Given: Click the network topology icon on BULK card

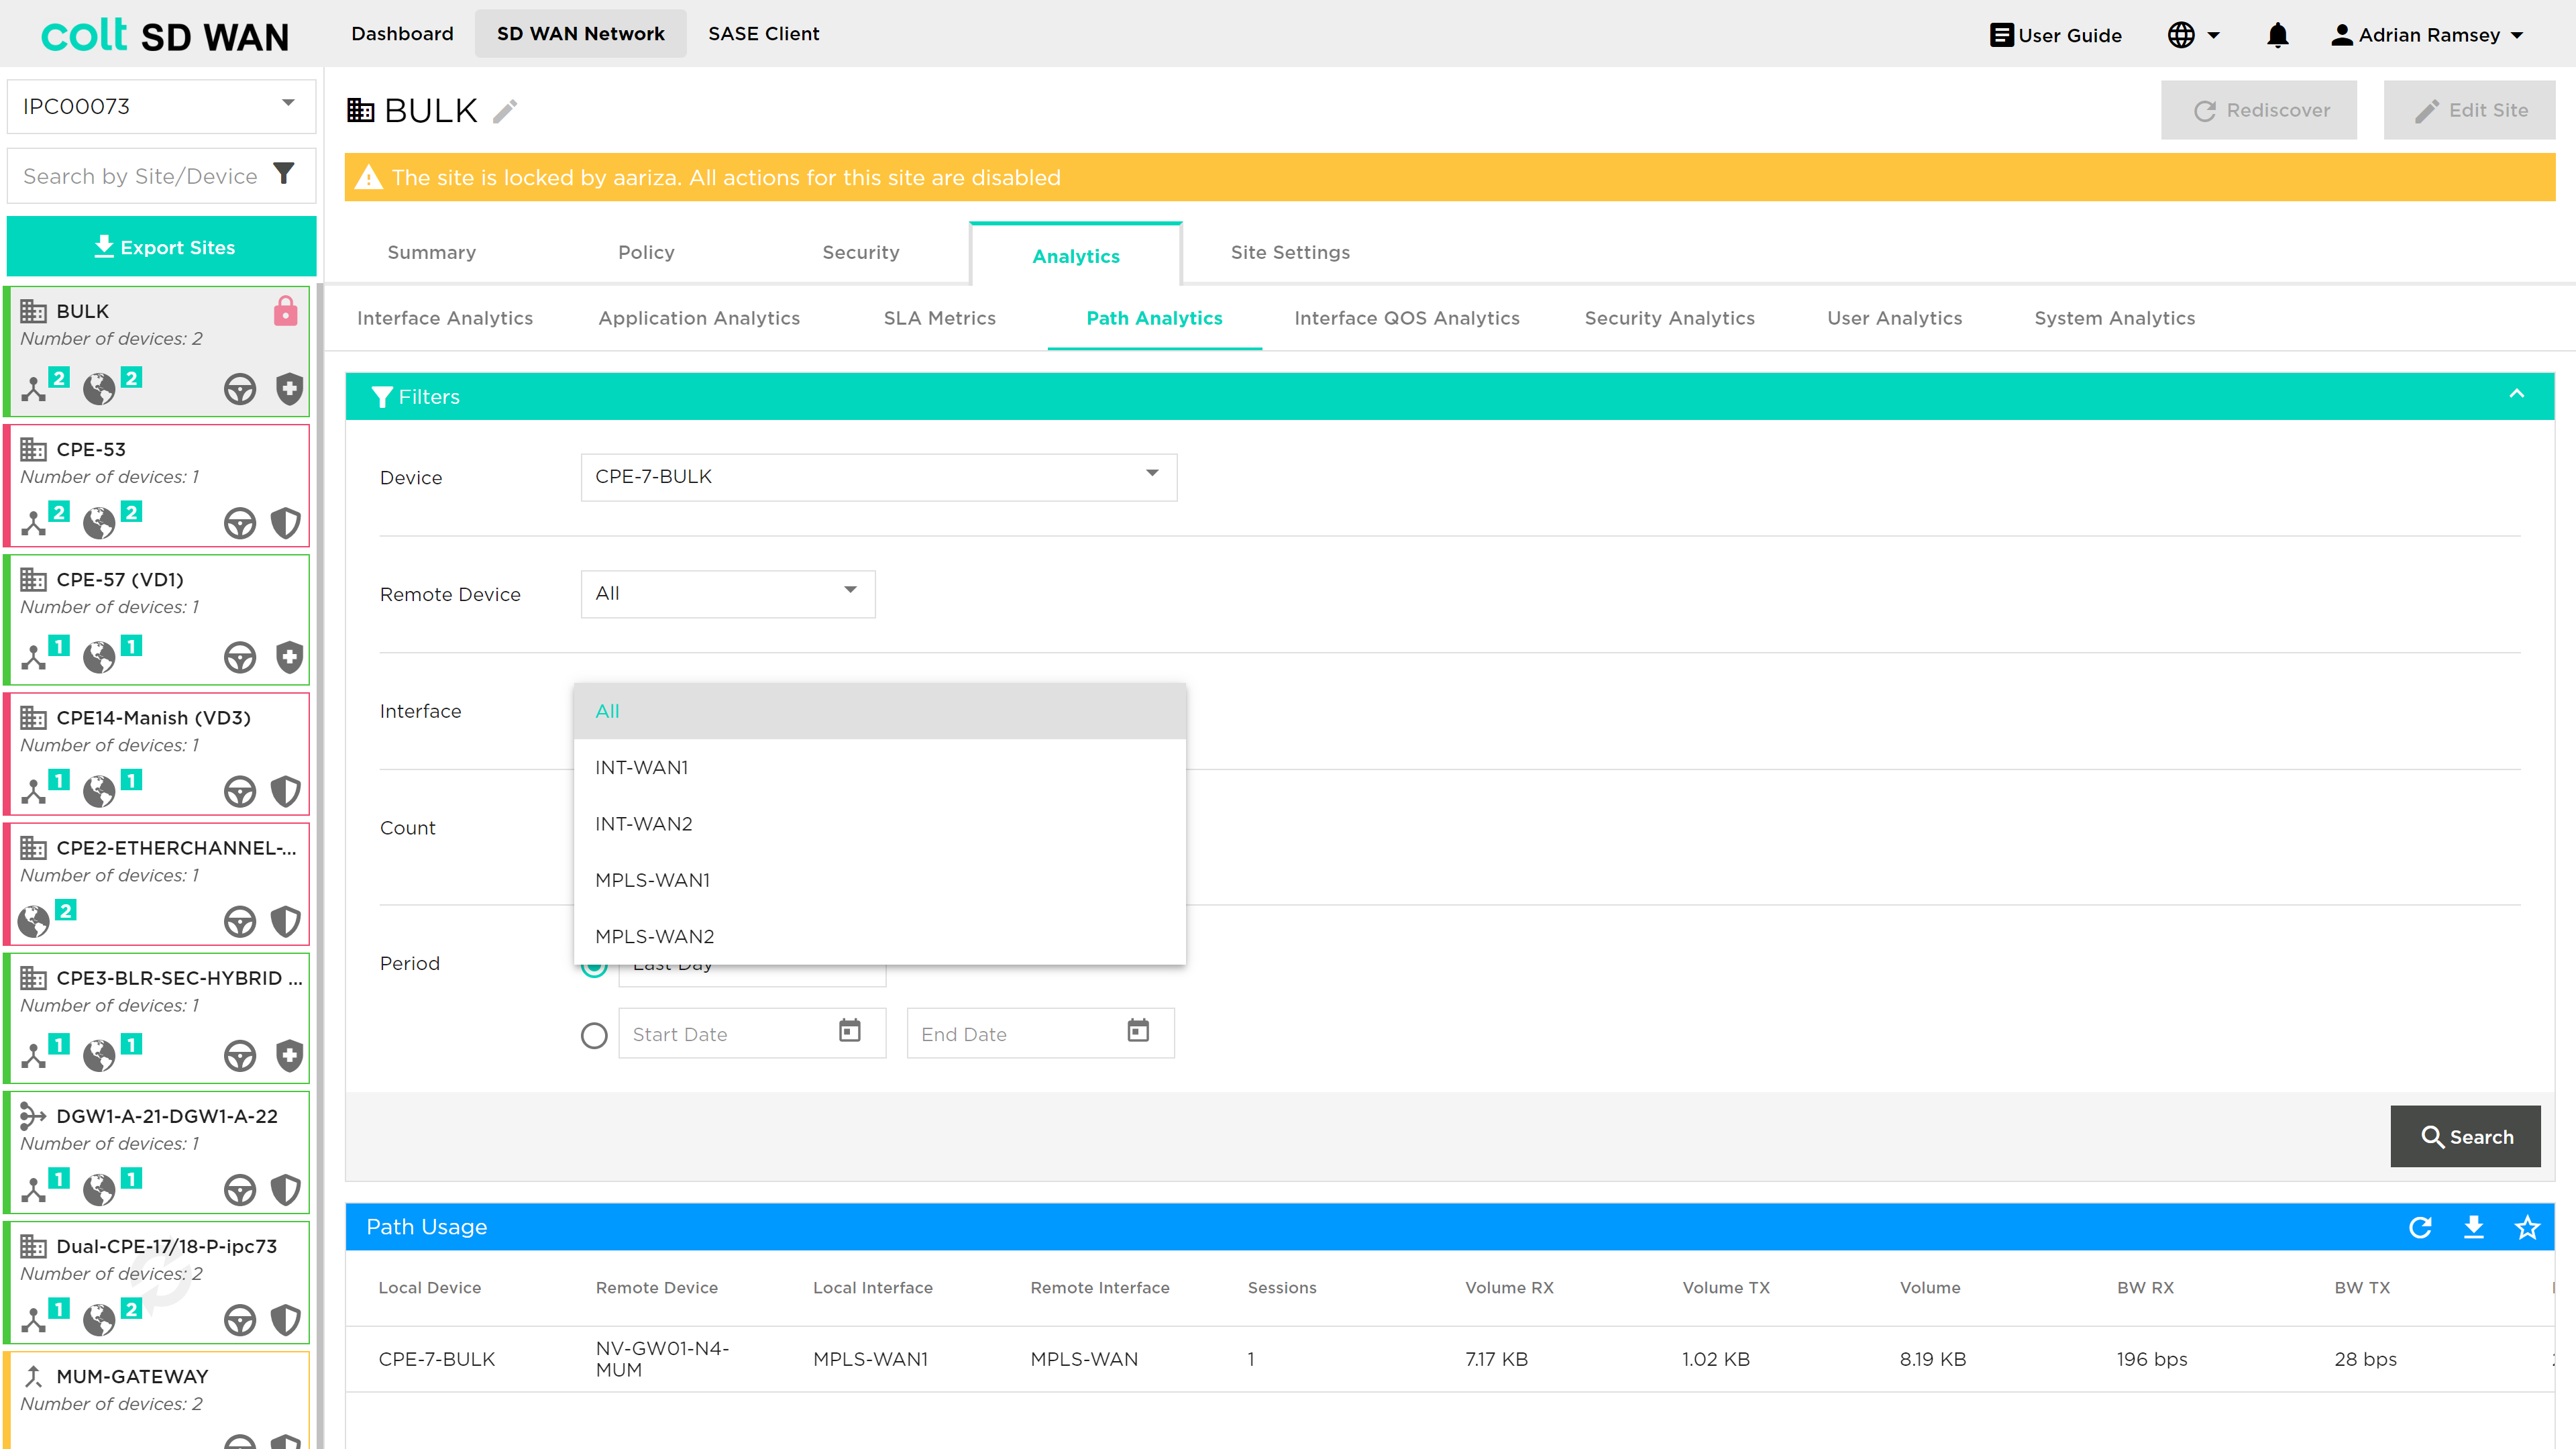Looking at the screenshot, I should 34,388.
